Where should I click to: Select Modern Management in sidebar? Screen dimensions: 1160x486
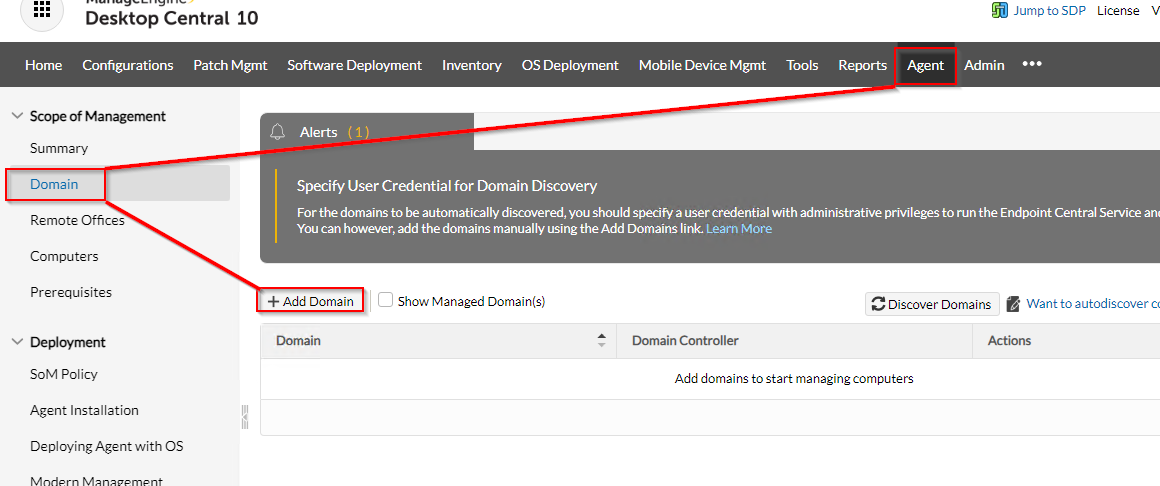[x=96, y=481]
